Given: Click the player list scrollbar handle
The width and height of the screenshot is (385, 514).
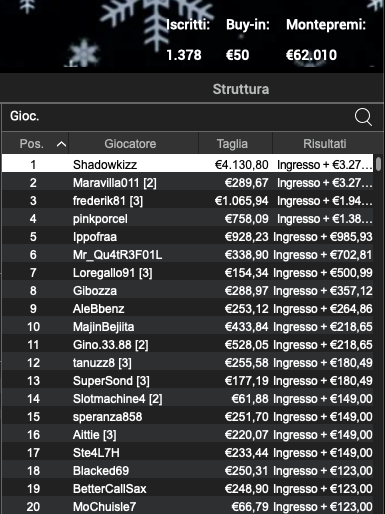Looking at the screenshot, I should pyautogui.click(x=378, y=164).
